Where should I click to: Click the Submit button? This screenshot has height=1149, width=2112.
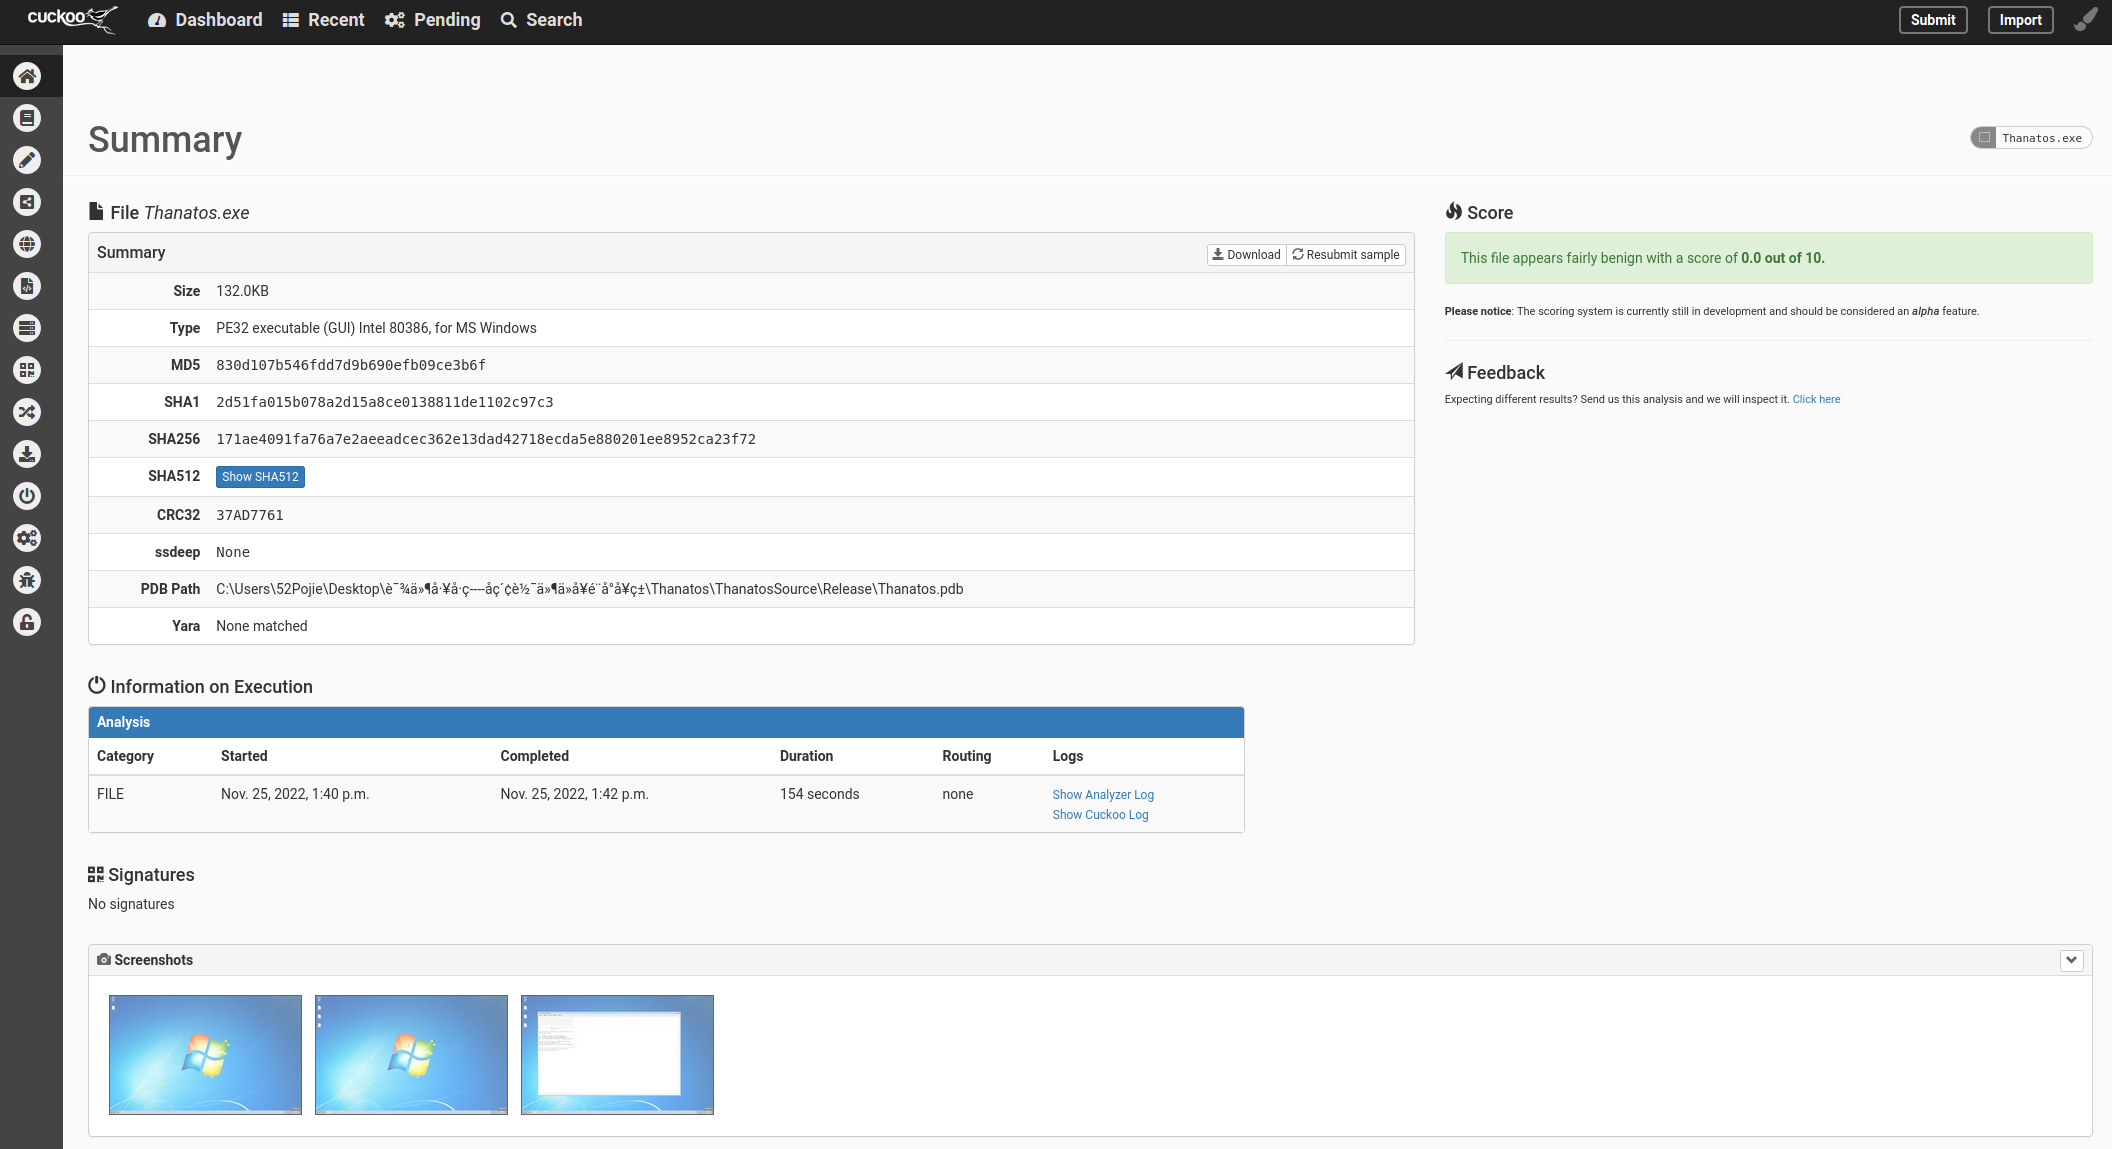(1933, 20)
